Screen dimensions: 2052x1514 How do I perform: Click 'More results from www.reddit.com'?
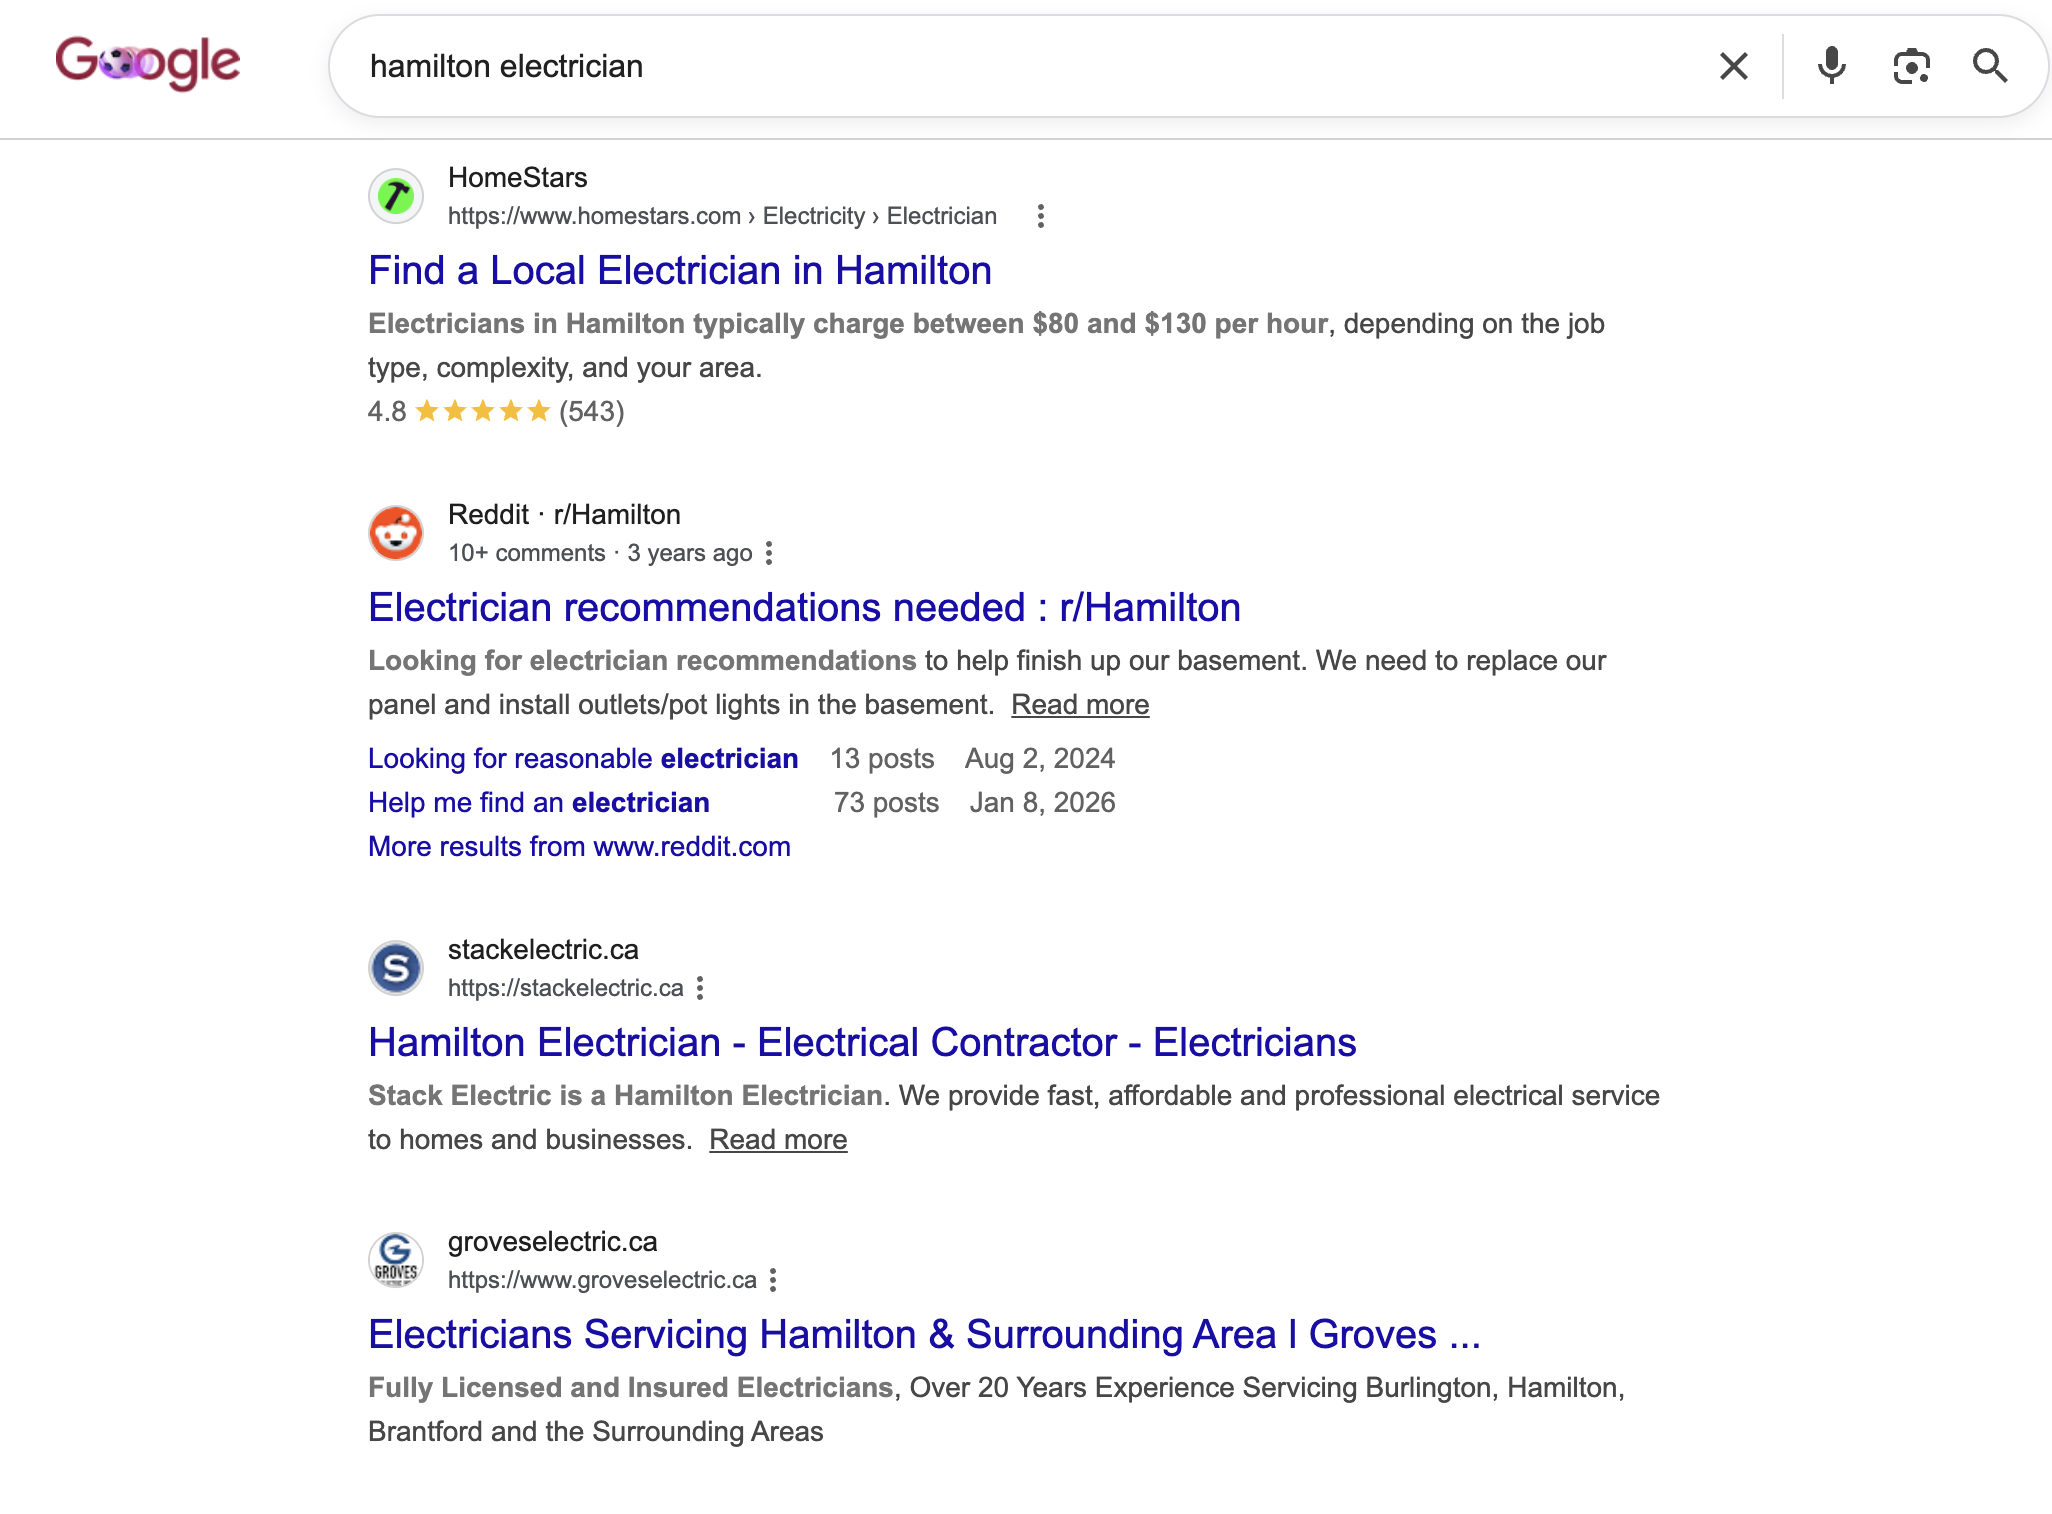[x=579, y=847]
